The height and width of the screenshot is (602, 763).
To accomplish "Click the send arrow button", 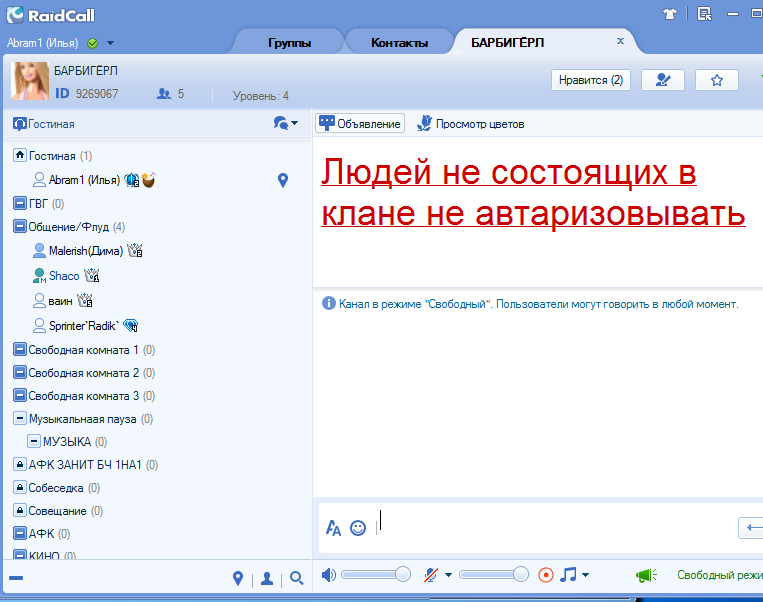I will (752, 528).
